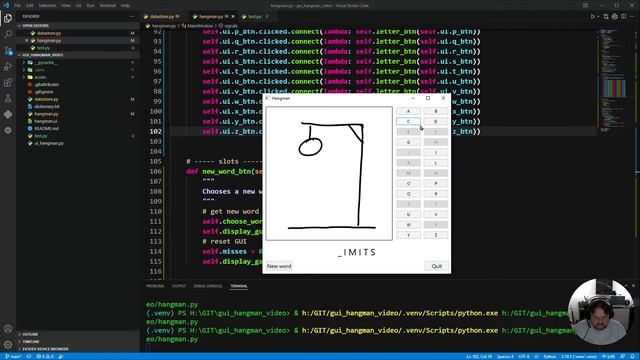Close the hangman.py editor tab

tap(233, 16)
